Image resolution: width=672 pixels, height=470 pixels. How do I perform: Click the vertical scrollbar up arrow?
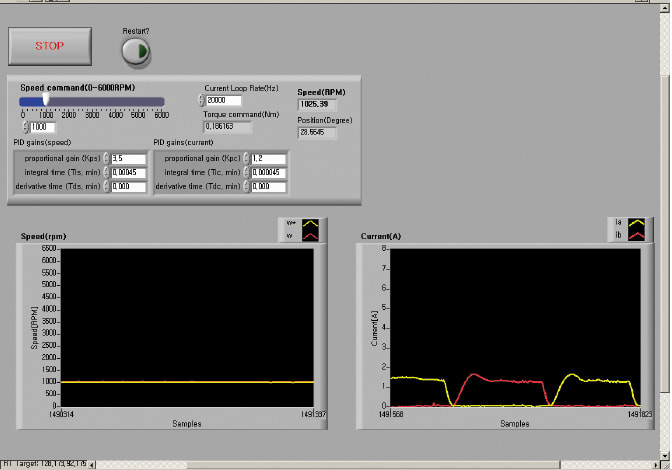(665, 9)
